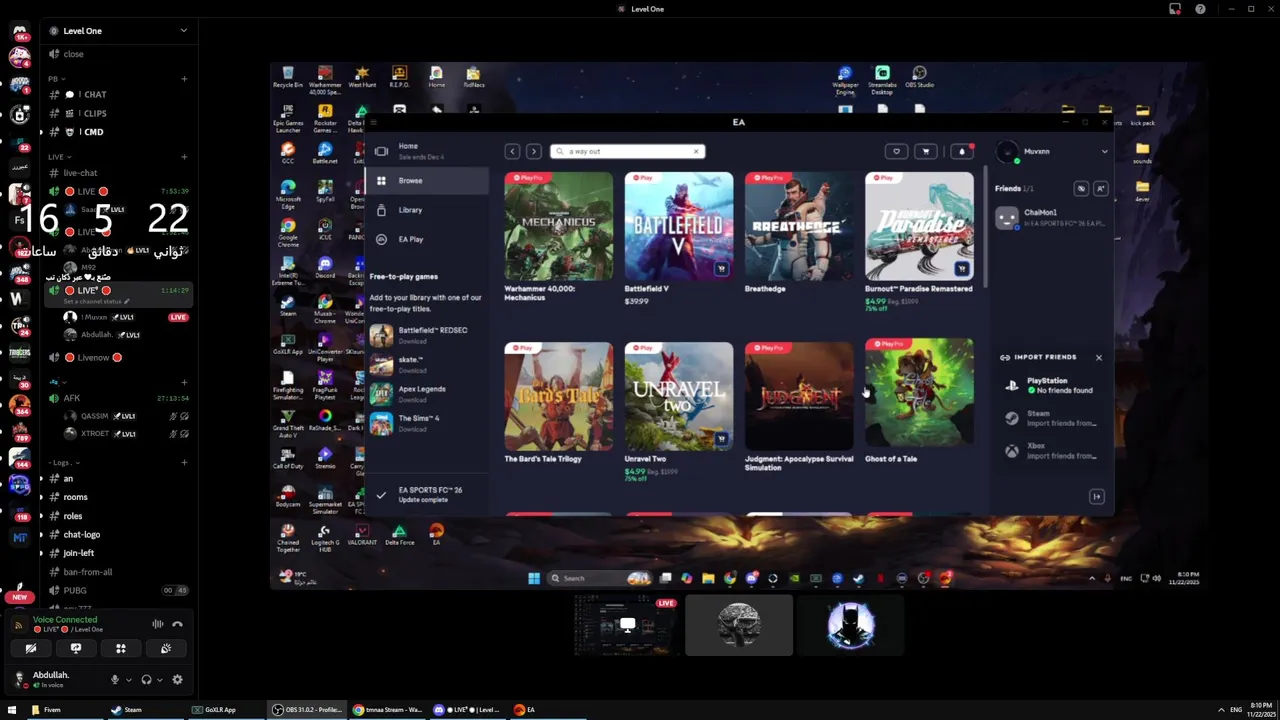Open the EA wishlist heart icon
The height and width of the screenshot is (720, 1280).
[x=896, y=151]
